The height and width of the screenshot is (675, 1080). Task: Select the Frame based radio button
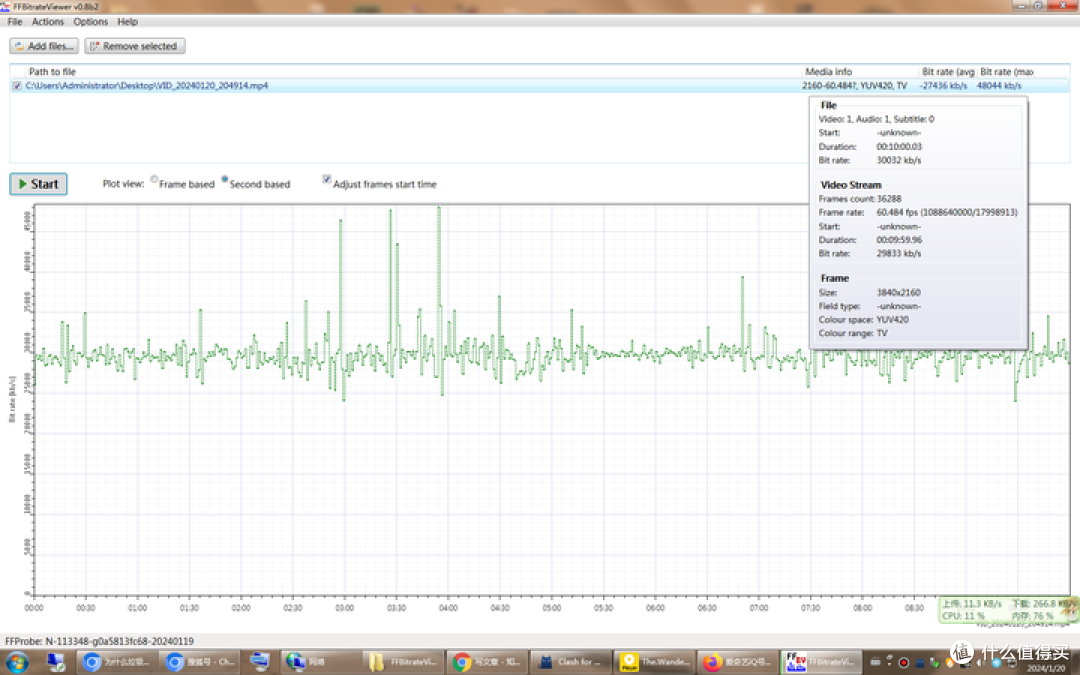click(154, 181)
